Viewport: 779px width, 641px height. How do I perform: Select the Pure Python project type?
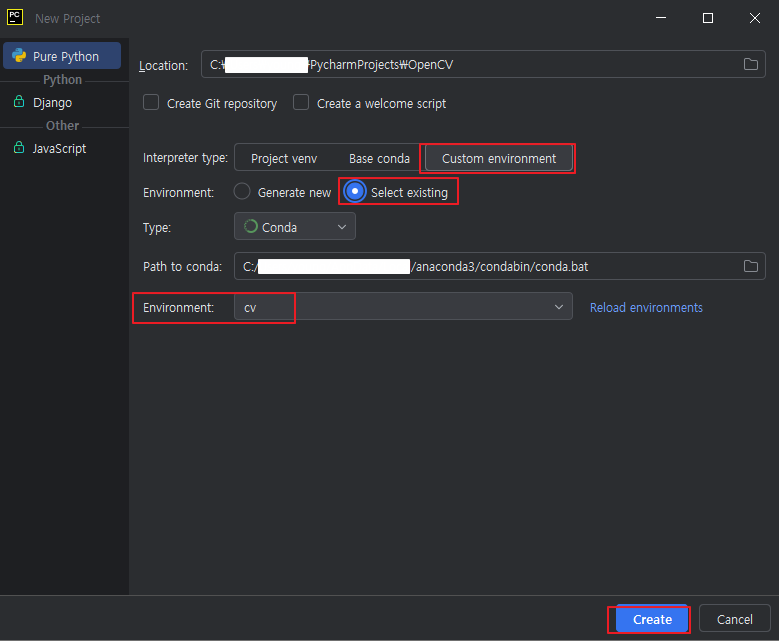(62, 56)
